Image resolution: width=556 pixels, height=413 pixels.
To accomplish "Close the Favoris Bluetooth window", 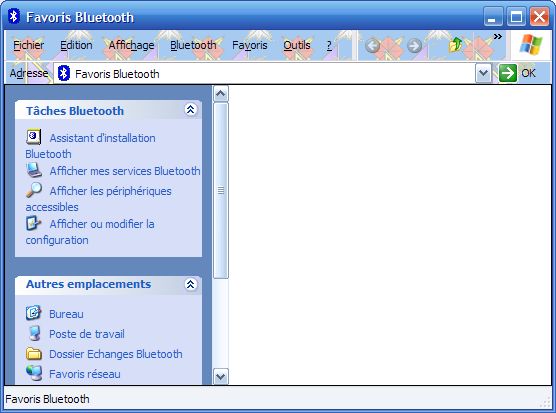I will (539, 17).
